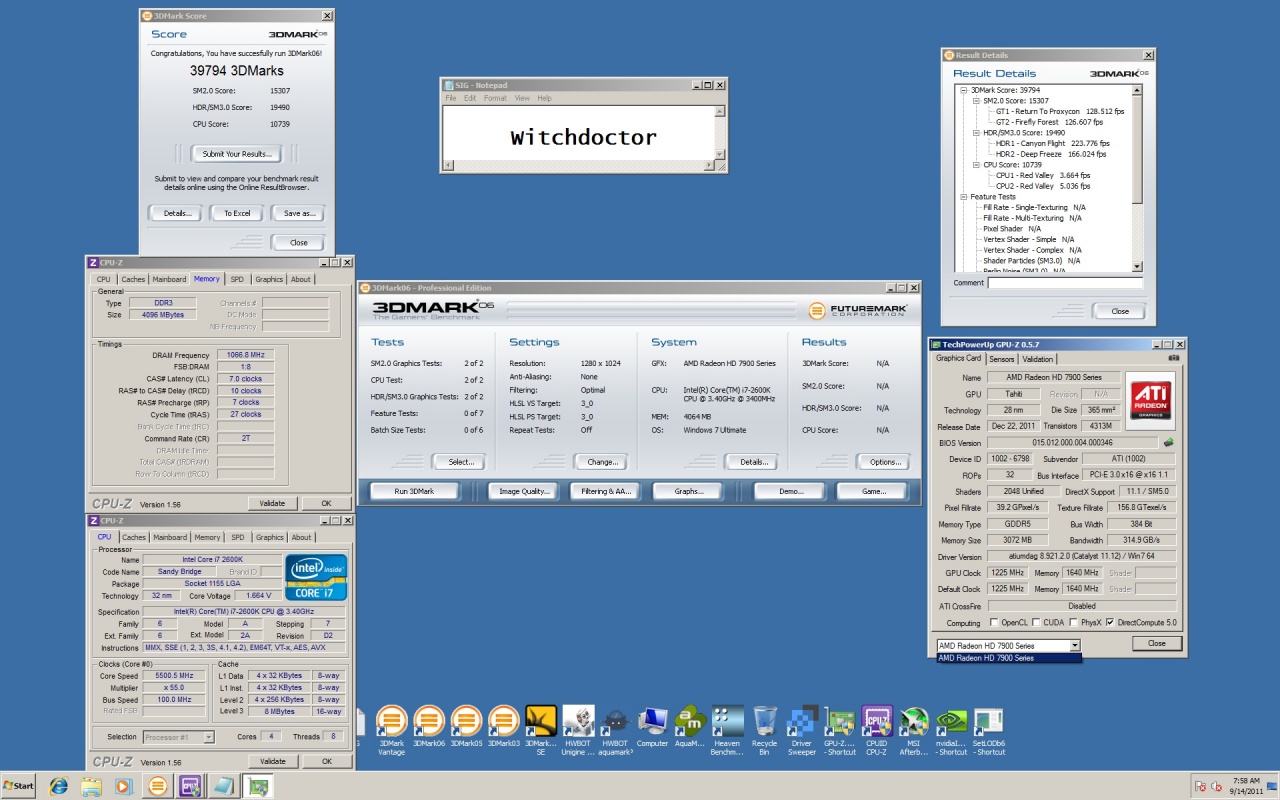Image resolution: width=1280 pixels, height=800 pixels.
Task: Open the Driver Sweeper desktop shortcut
Action: tap(802, 721)
